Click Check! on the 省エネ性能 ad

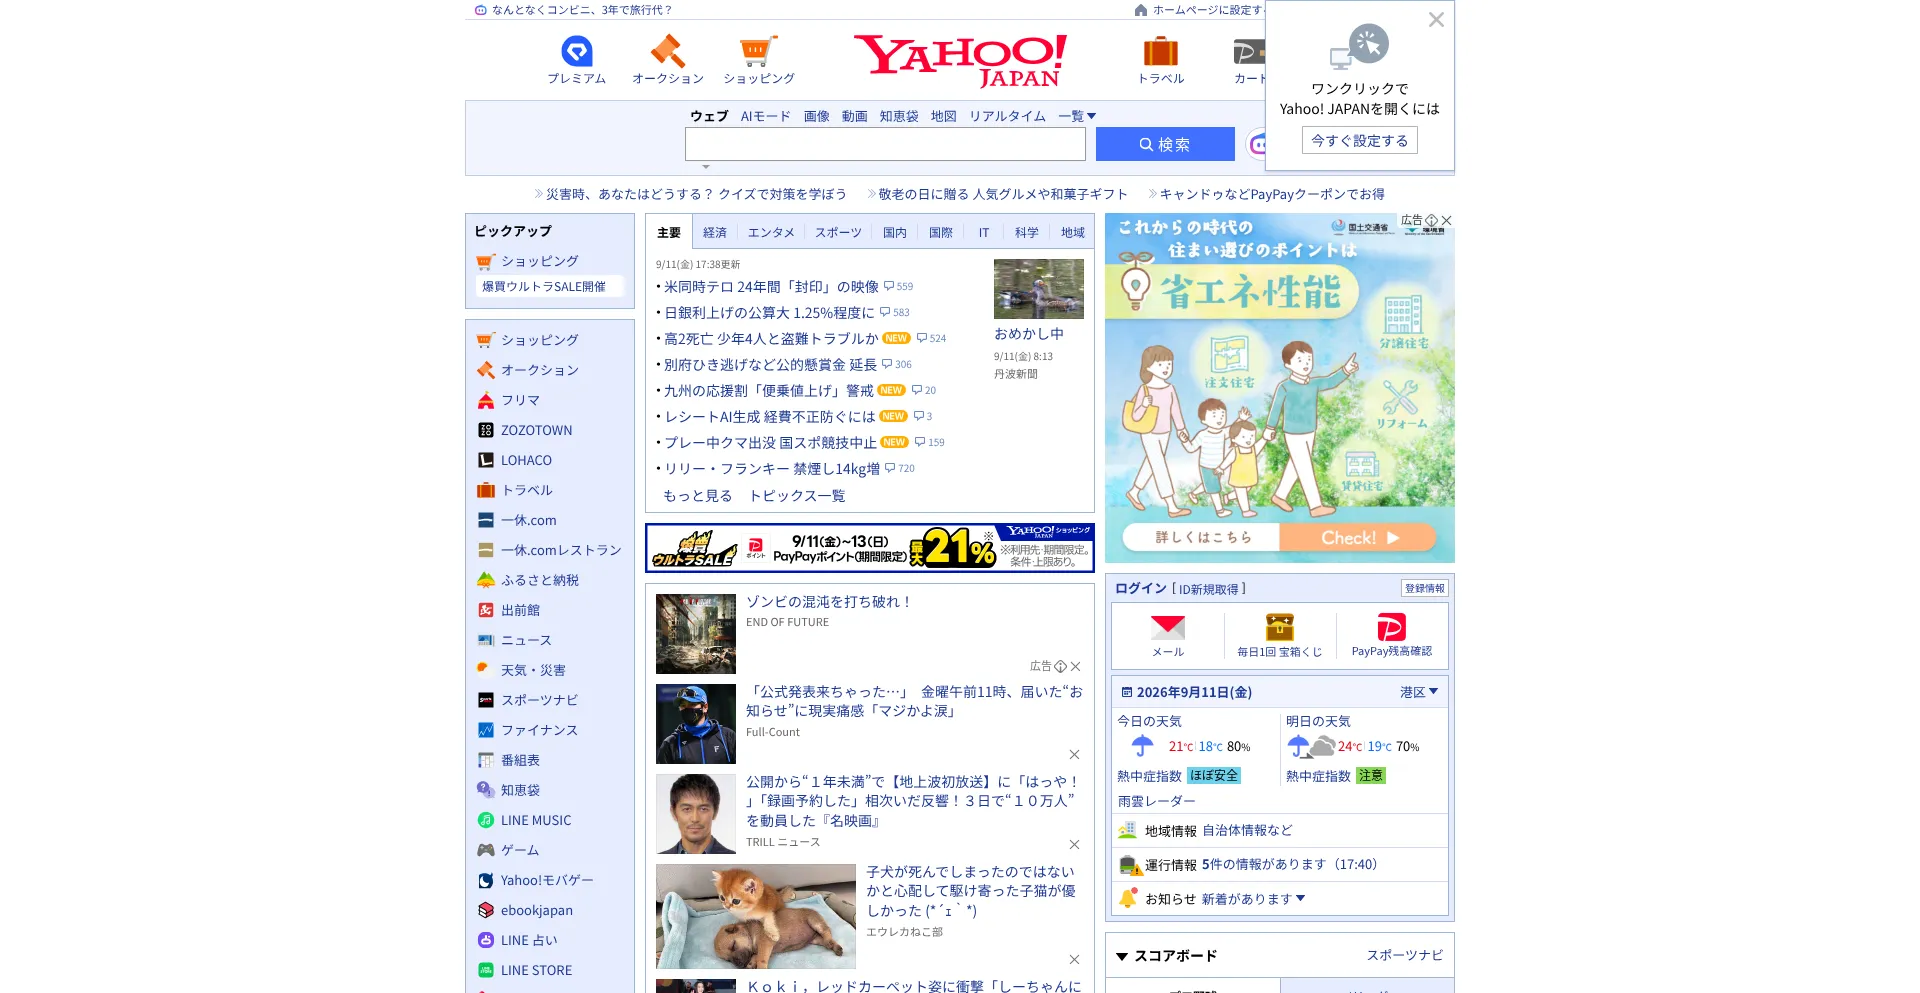click(x=1358, y=537)
